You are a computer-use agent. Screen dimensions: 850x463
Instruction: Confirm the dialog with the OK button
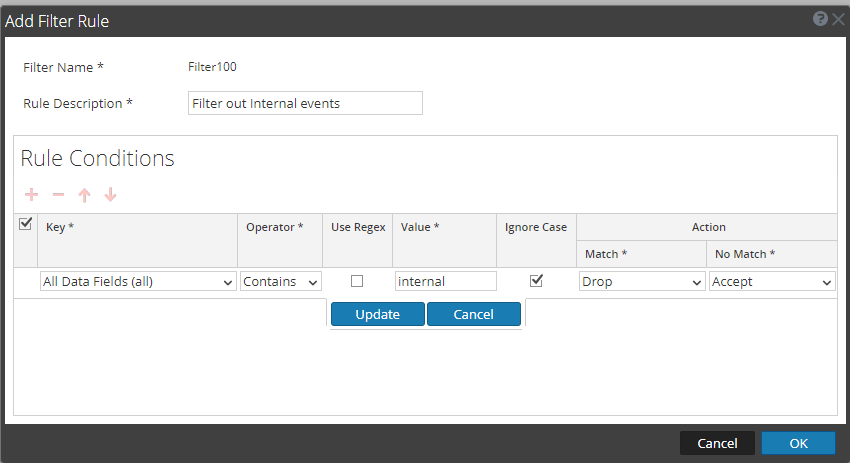click(x=798, y=443)
